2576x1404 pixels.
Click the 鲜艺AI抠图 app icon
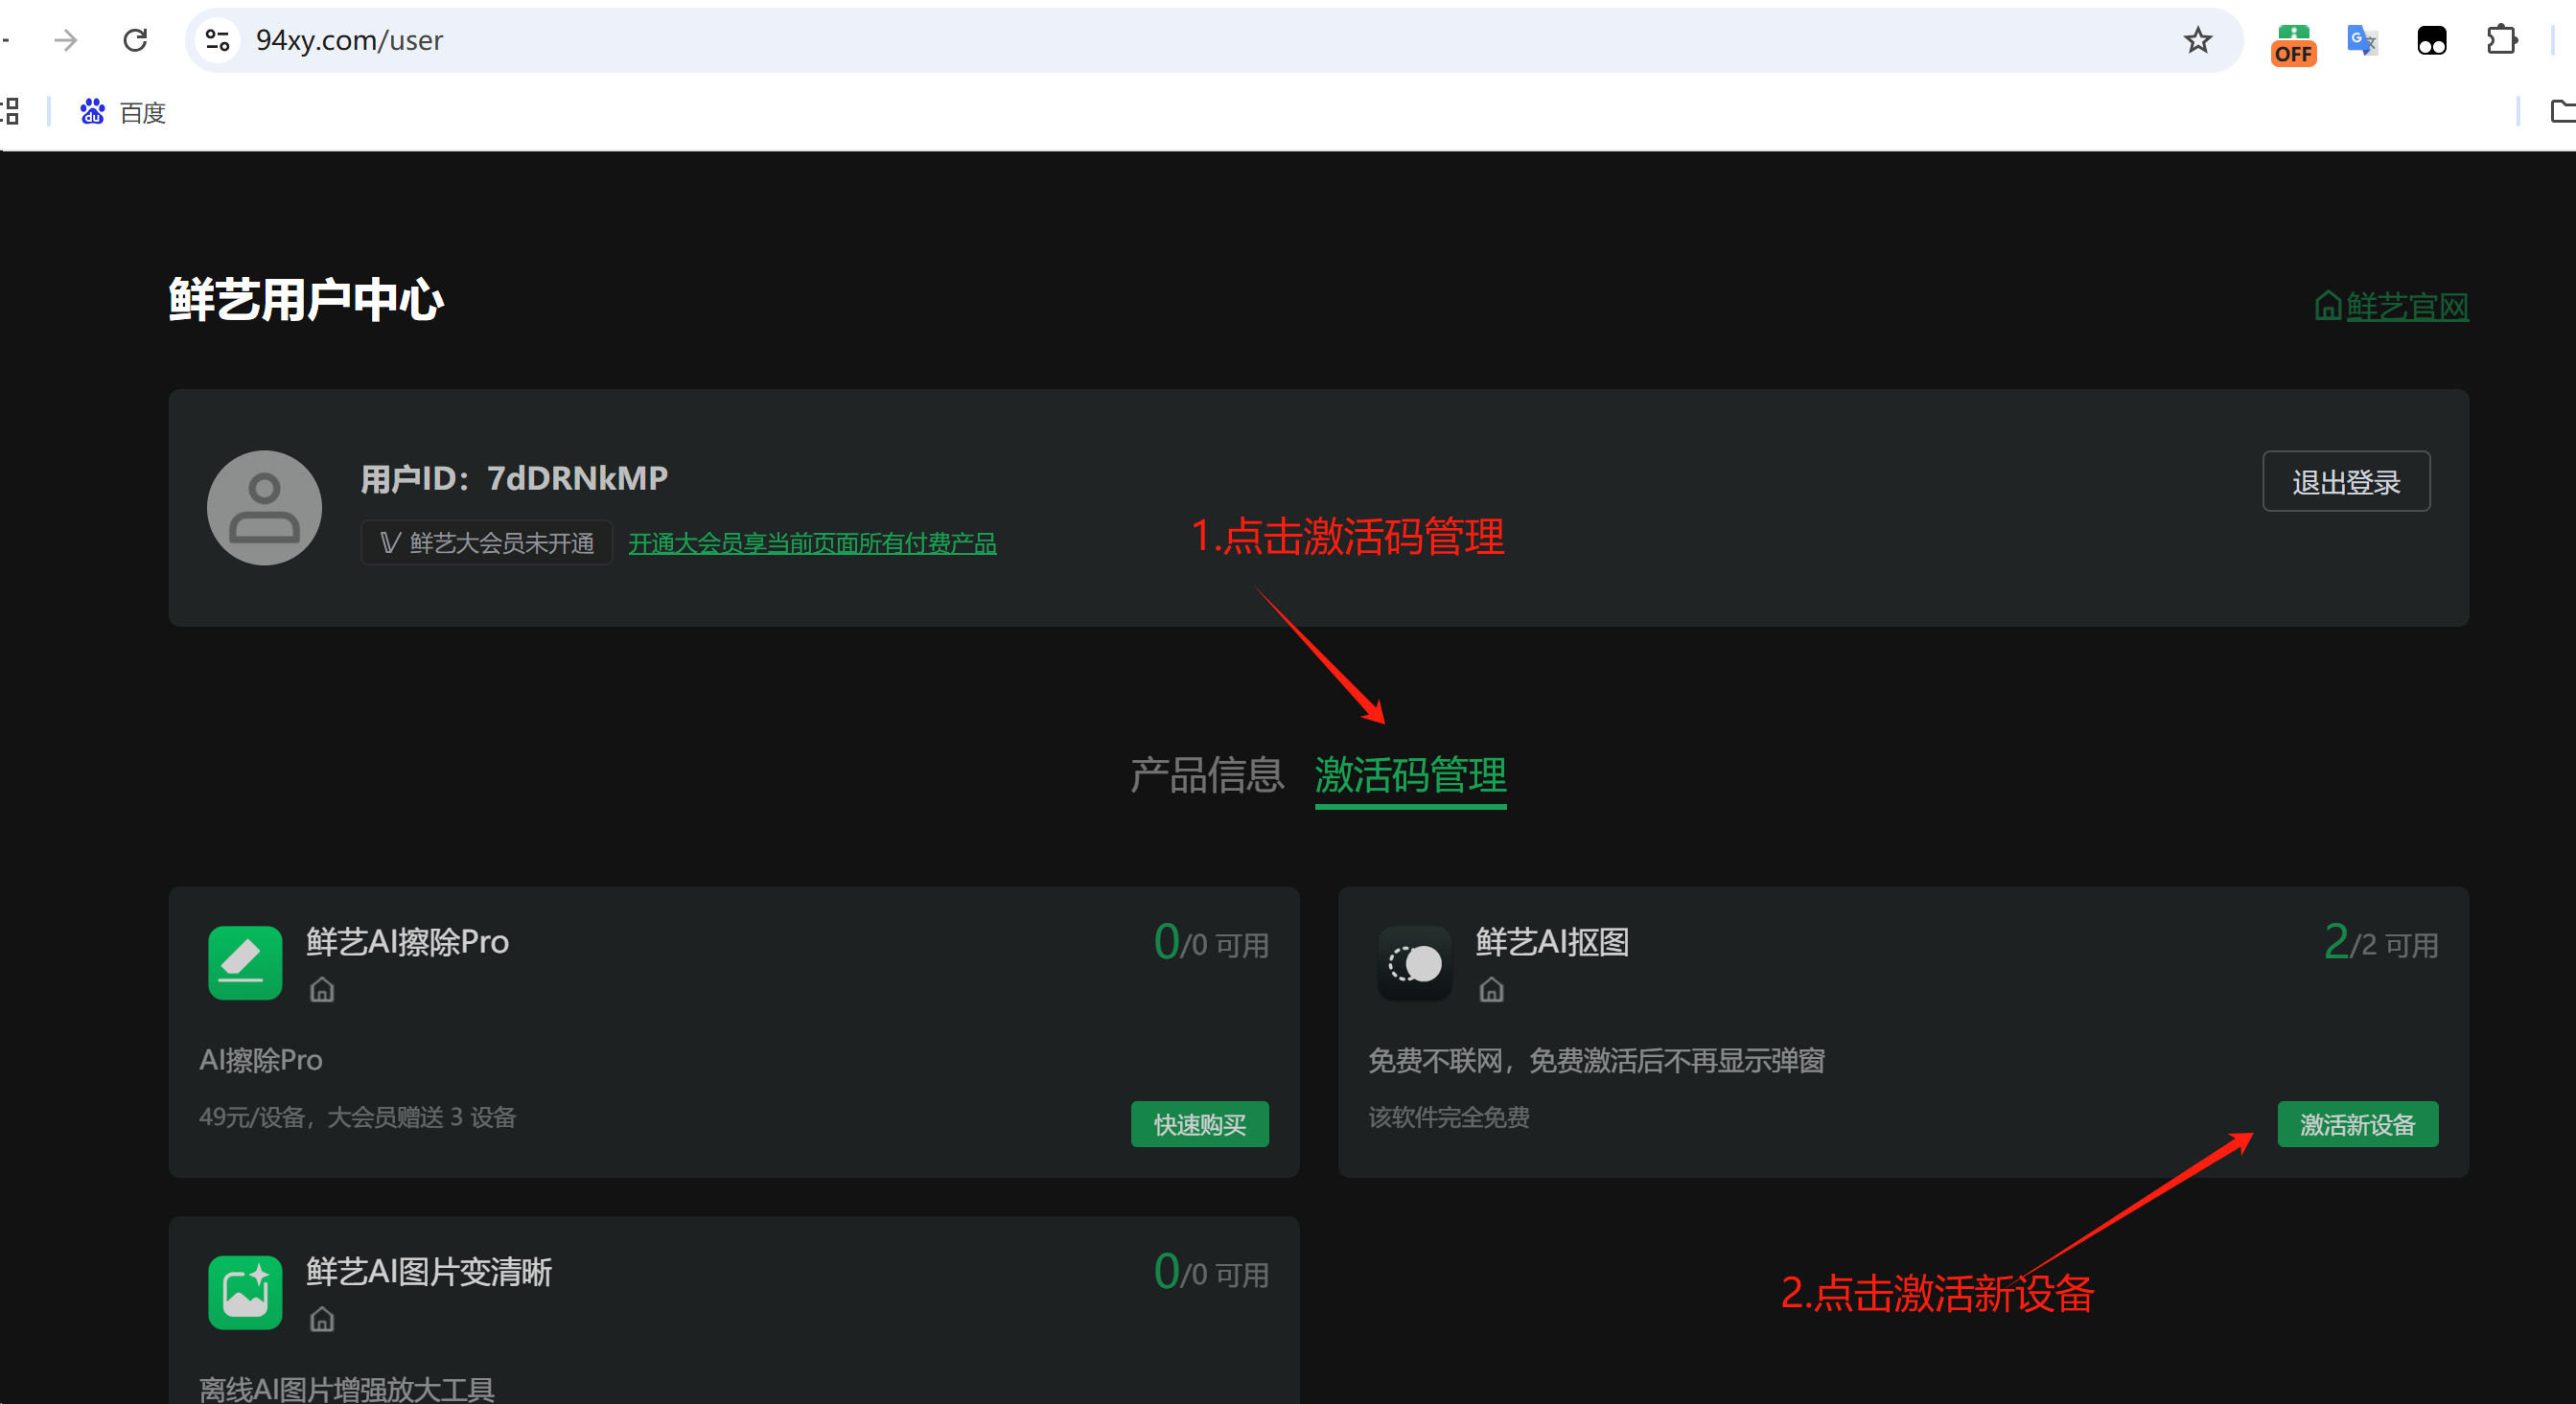pos(1414,962)
